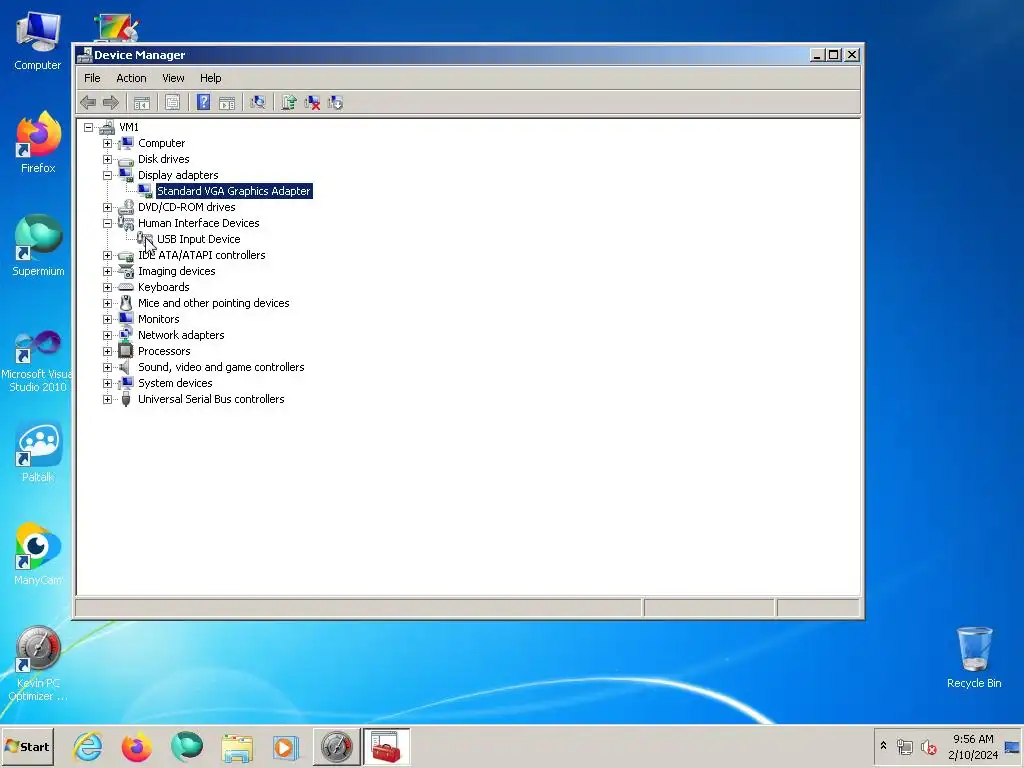Screen dimensions: 1024x768
Task: Click the muted volume tray icon
Action: [928, 746]
